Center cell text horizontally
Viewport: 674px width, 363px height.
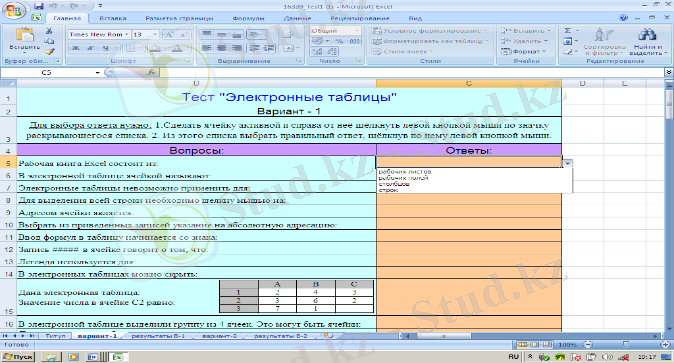click(221, 48)
